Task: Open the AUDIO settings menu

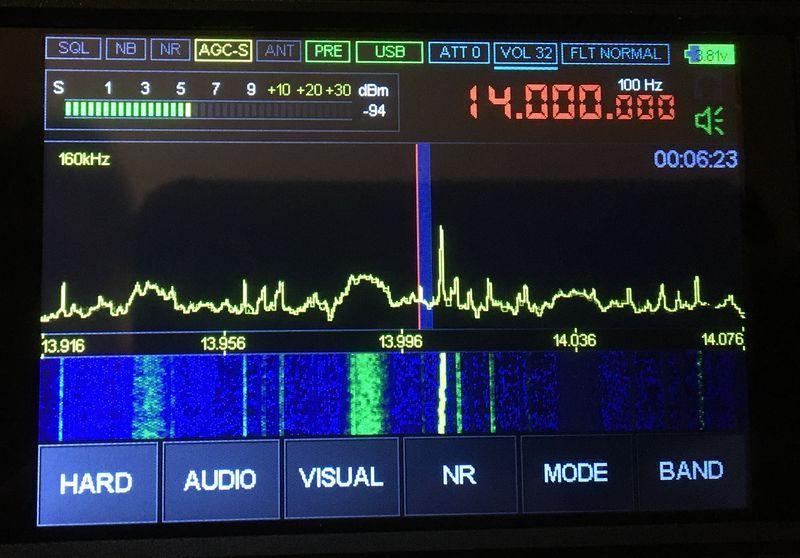Action: click(220, 479)
